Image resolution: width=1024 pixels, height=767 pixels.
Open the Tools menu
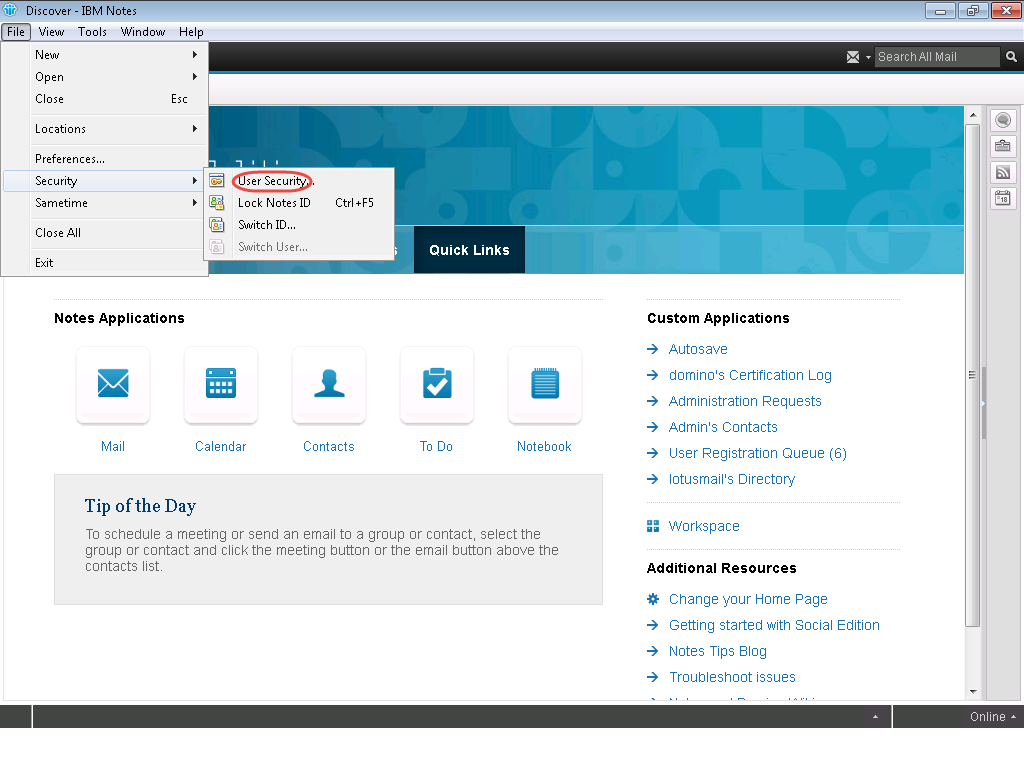[x=92, y=32]
